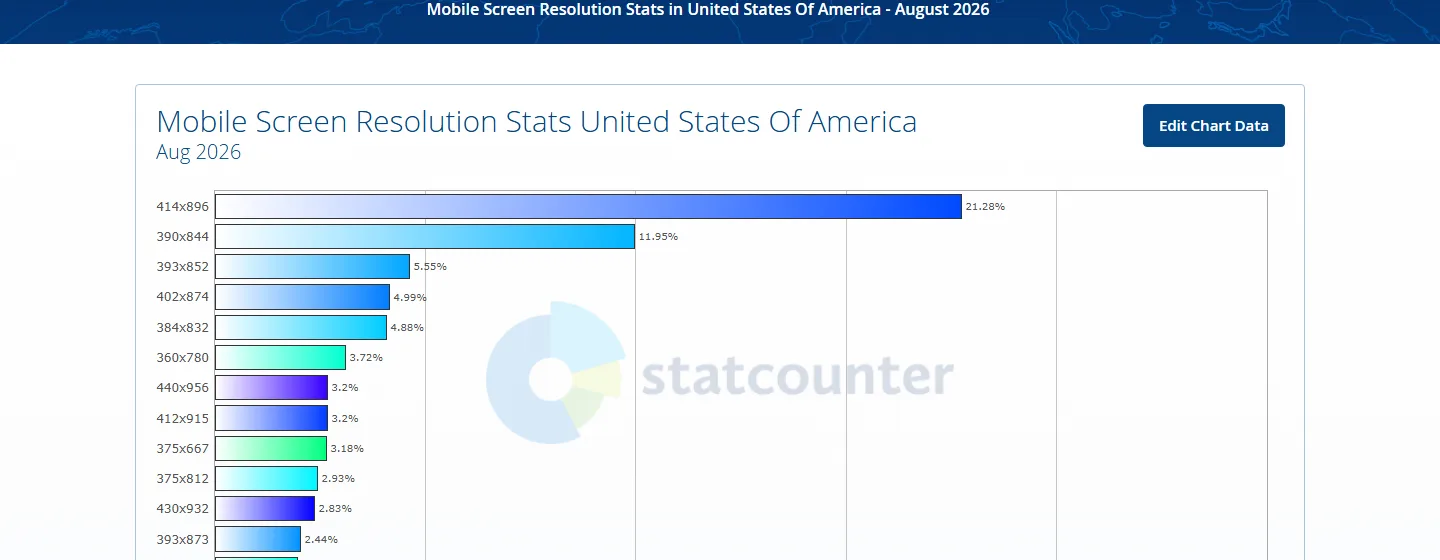Click the Edit Chart Data button

tap(1213, 126)
